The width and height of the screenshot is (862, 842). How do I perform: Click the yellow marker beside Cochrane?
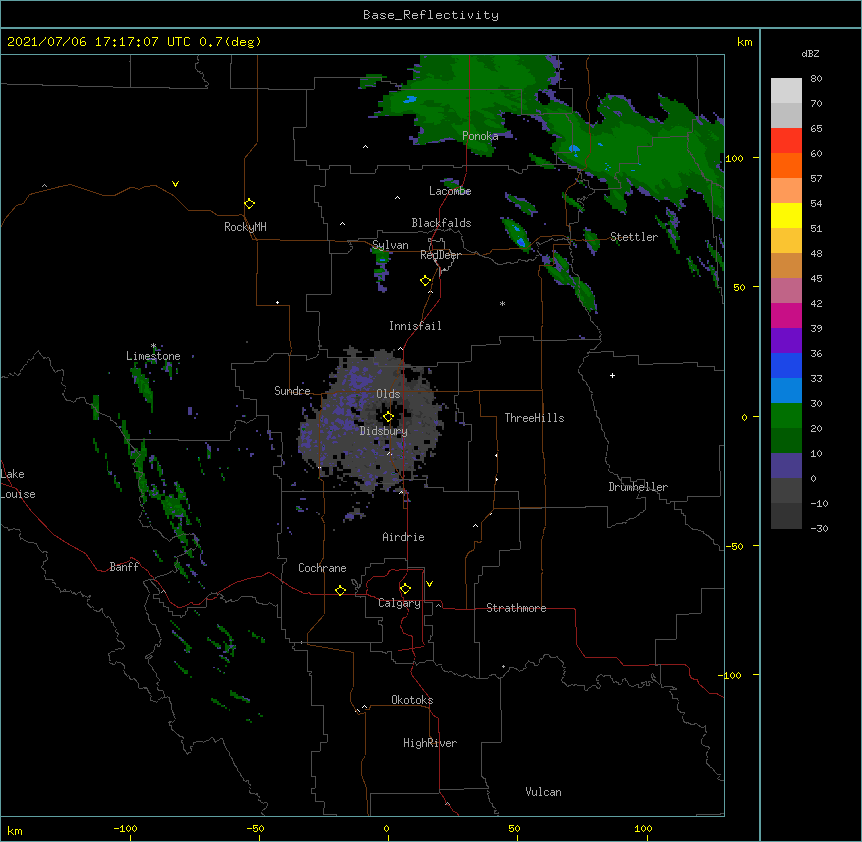(340, 590)
